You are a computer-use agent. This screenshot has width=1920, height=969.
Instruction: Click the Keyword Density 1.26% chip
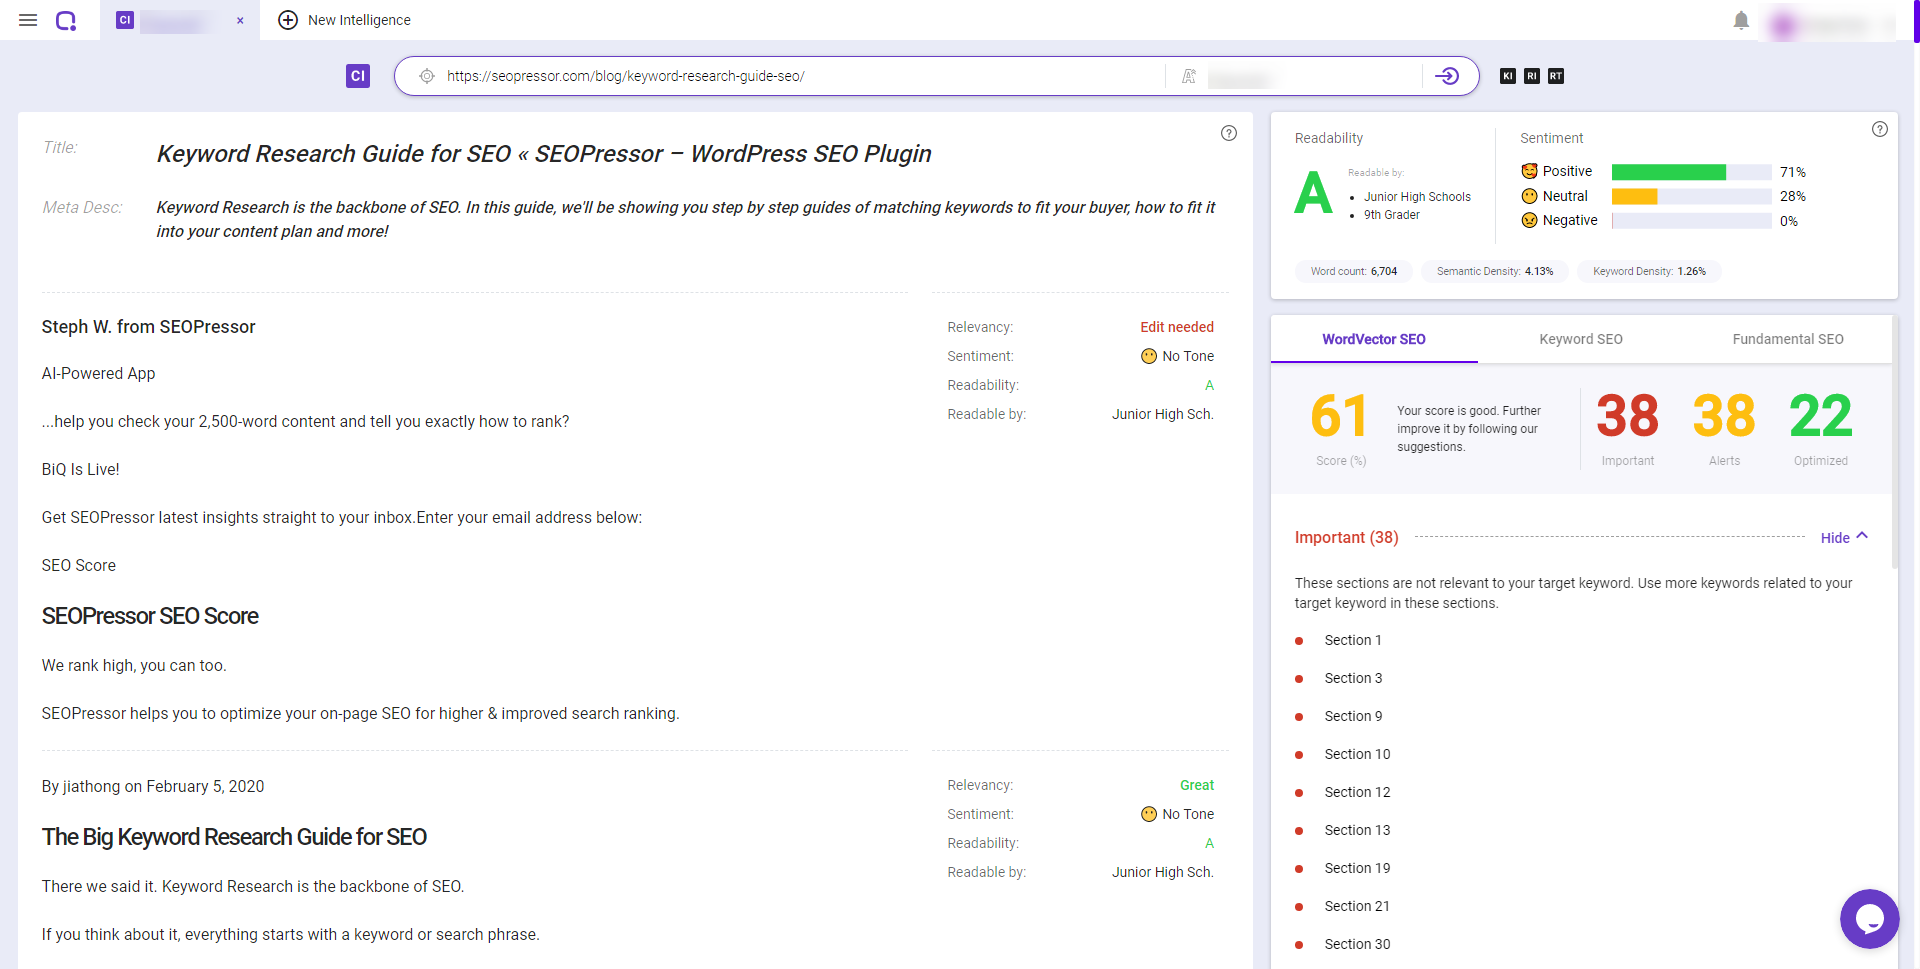coord(1649,271)
